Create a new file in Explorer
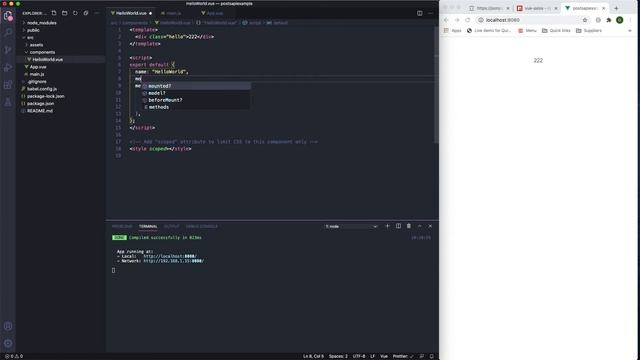The image size is (640, 360). pyautogui.click(x=54, y=13)
